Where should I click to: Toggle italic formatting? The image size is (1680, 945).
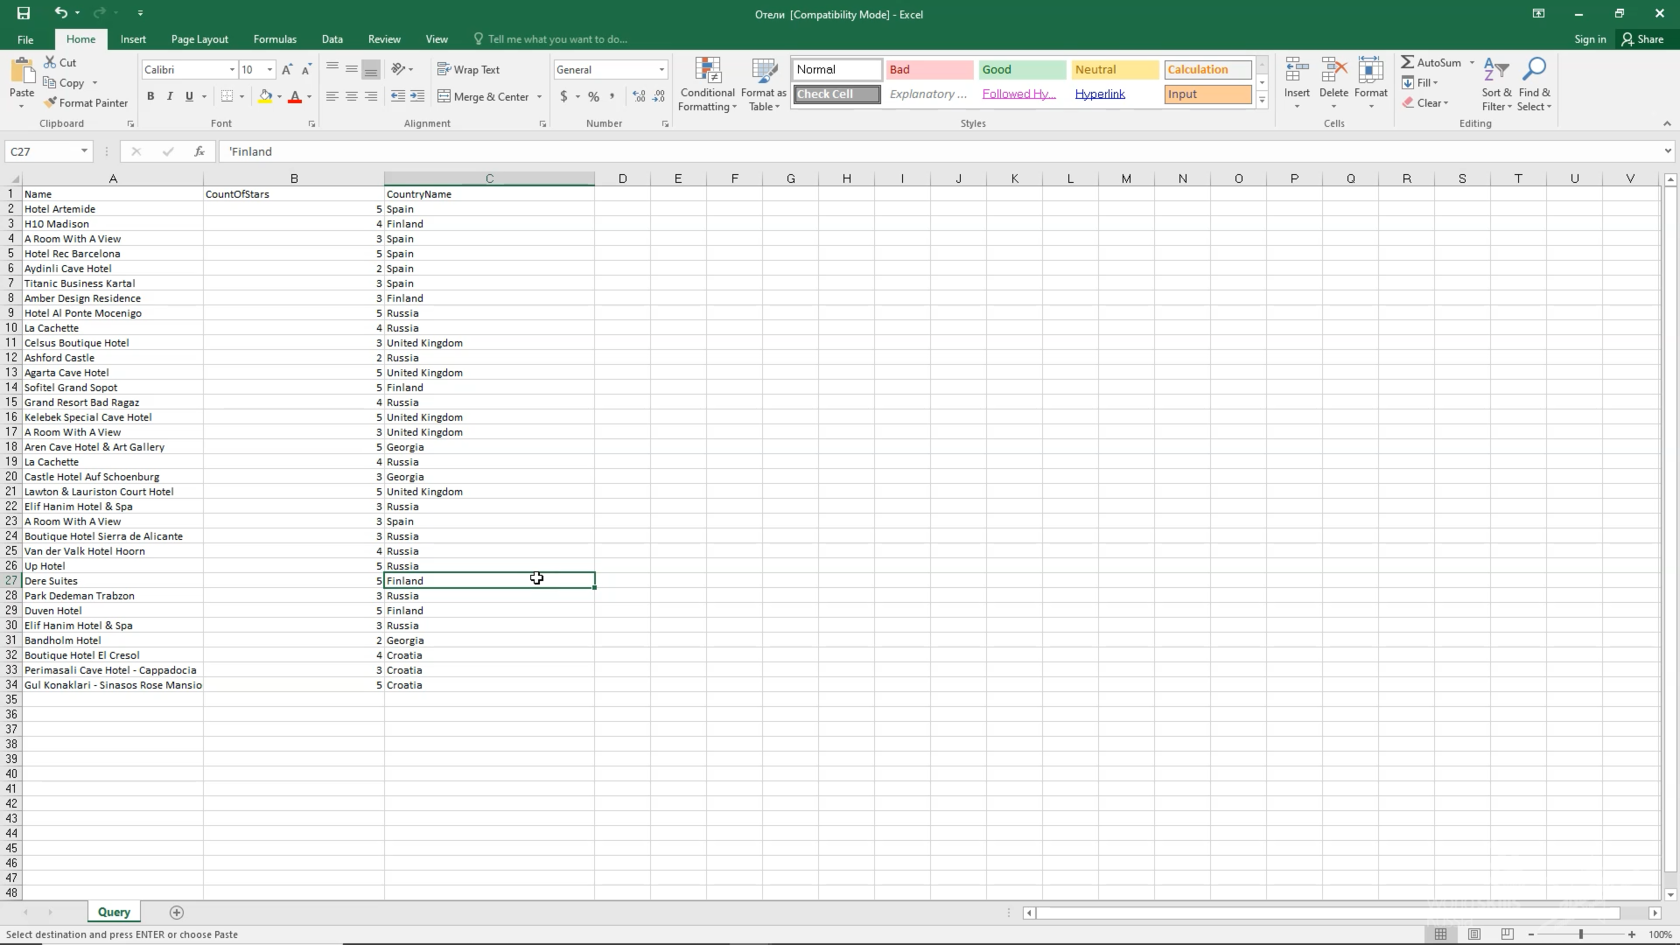pyautogui.click(x=169, y=97)
